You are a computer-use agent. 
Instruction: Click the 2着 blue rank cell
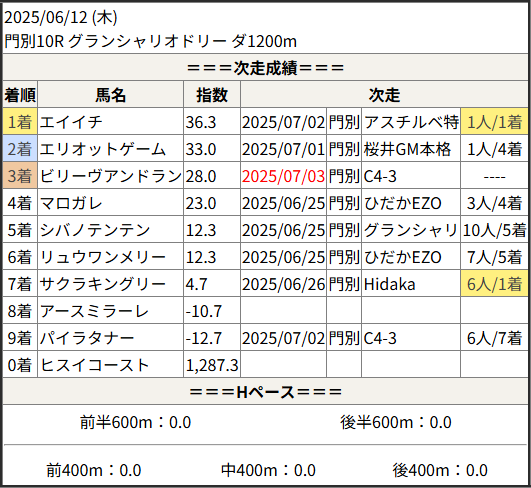click(20, 149)
